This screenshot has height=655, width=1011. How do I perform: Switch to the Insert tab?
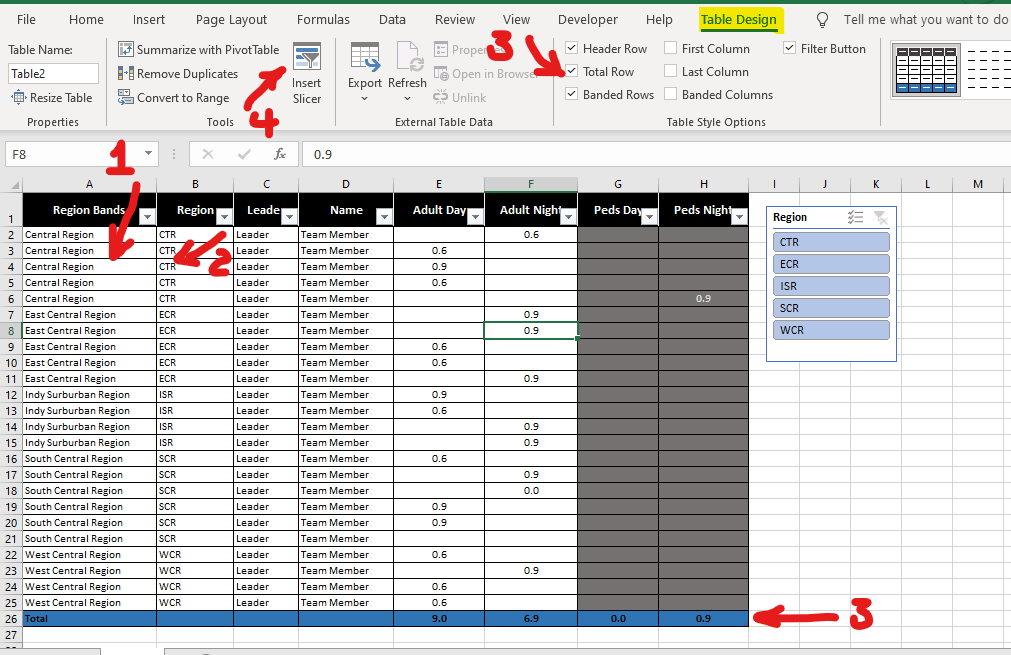coord(149,19)
